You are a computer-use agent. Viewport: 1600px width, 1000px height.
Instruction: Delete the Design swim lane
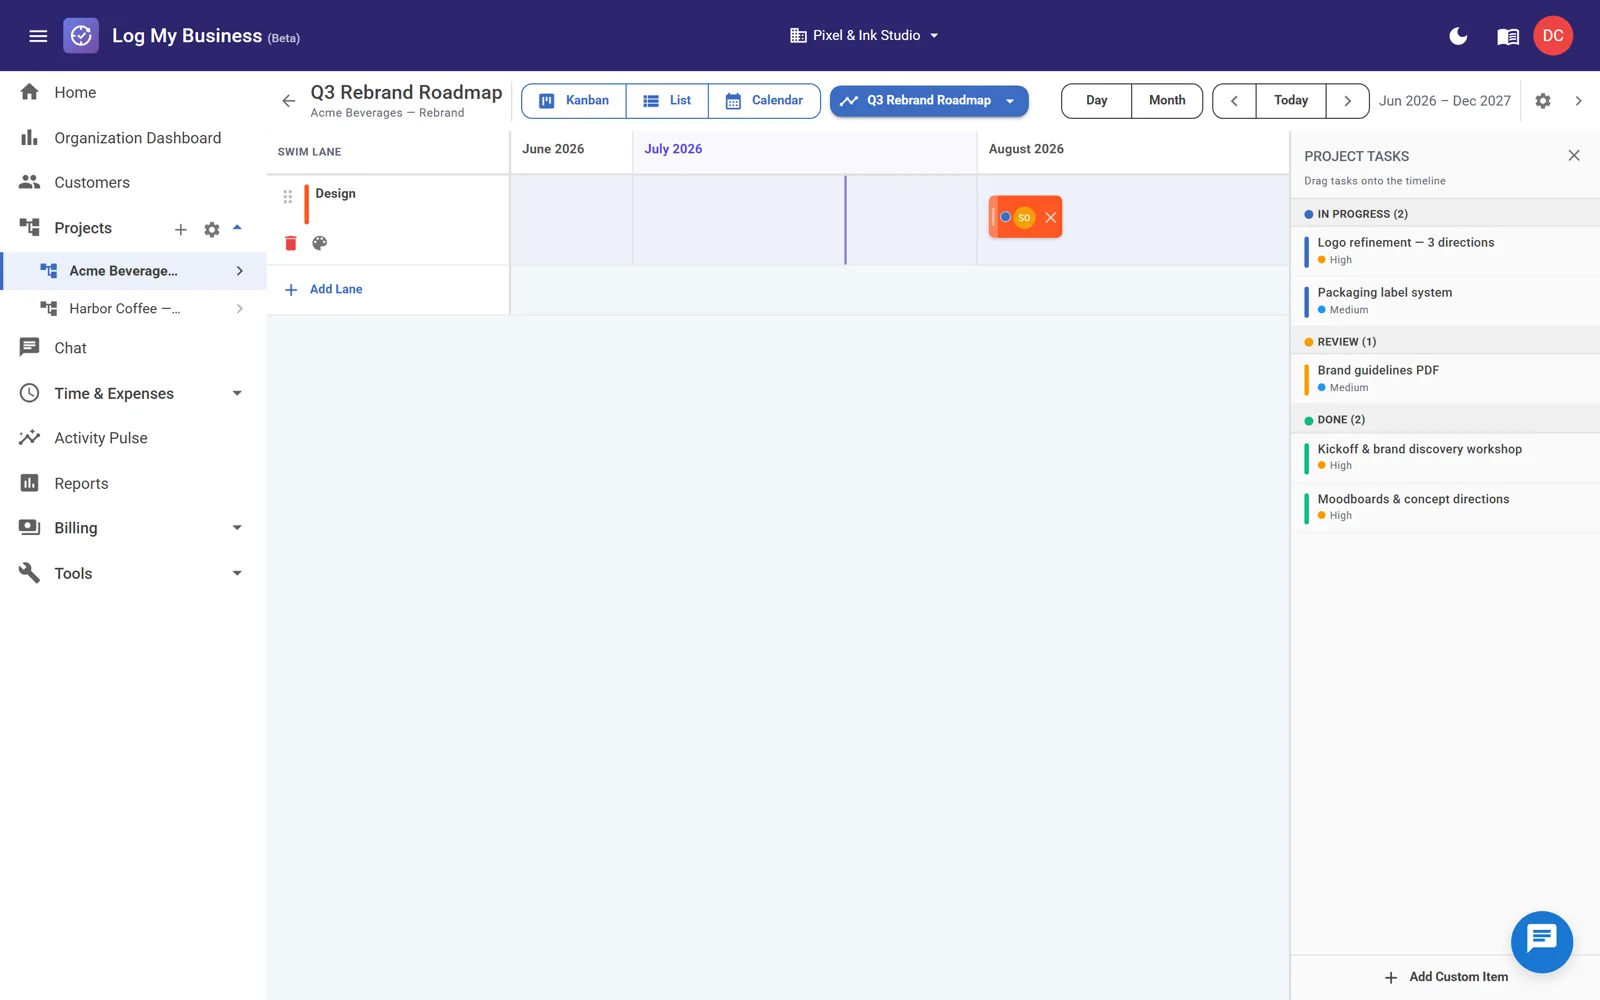(291, 243)
